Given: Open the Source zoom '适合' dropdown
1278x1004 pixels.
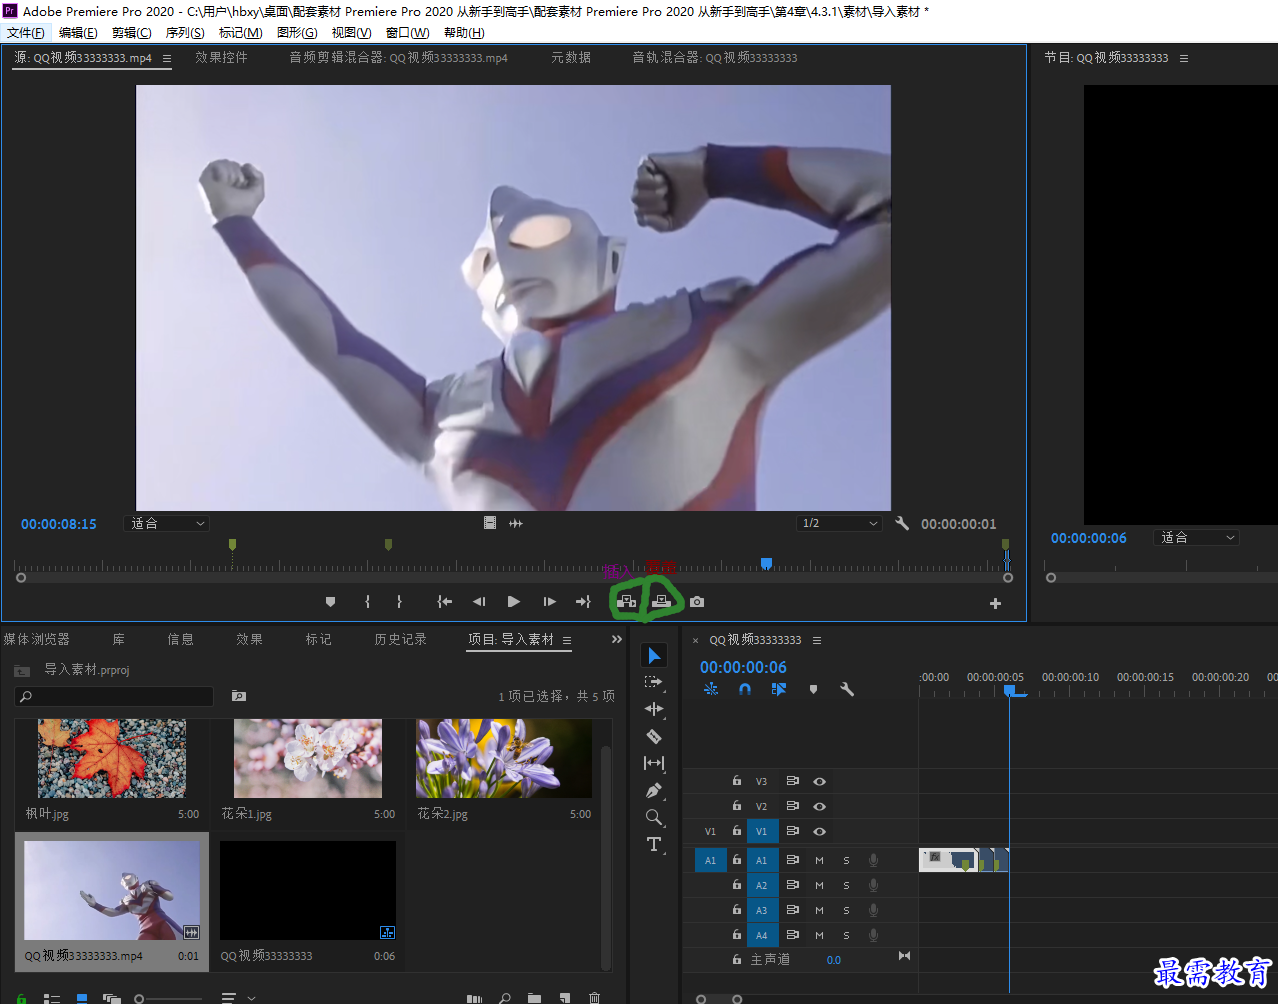Looking at the screenshot, I should pyautogui.click(x=167, y=523).
